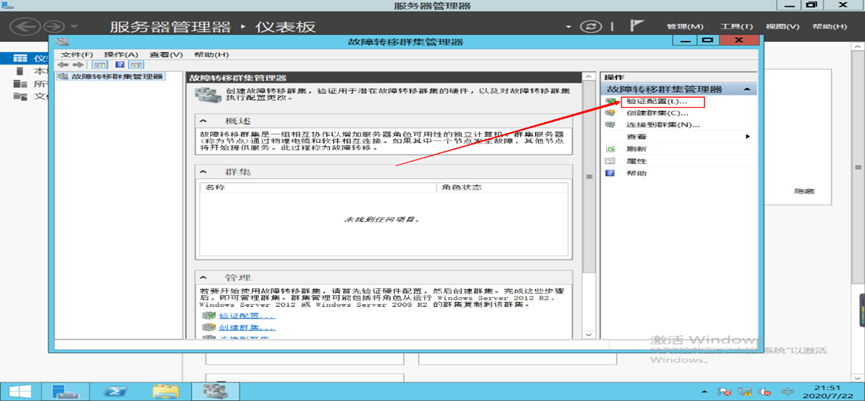Click 属性 in the actions pane
This screenshot has width=865, height=401.
(x=637, y=161)
